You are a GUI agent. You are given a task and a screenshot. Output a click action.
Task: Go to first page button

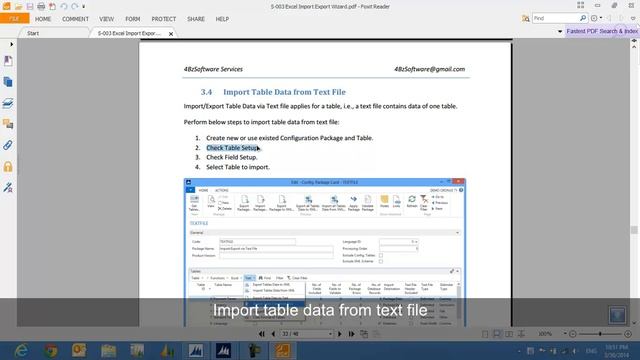(262, 334)
